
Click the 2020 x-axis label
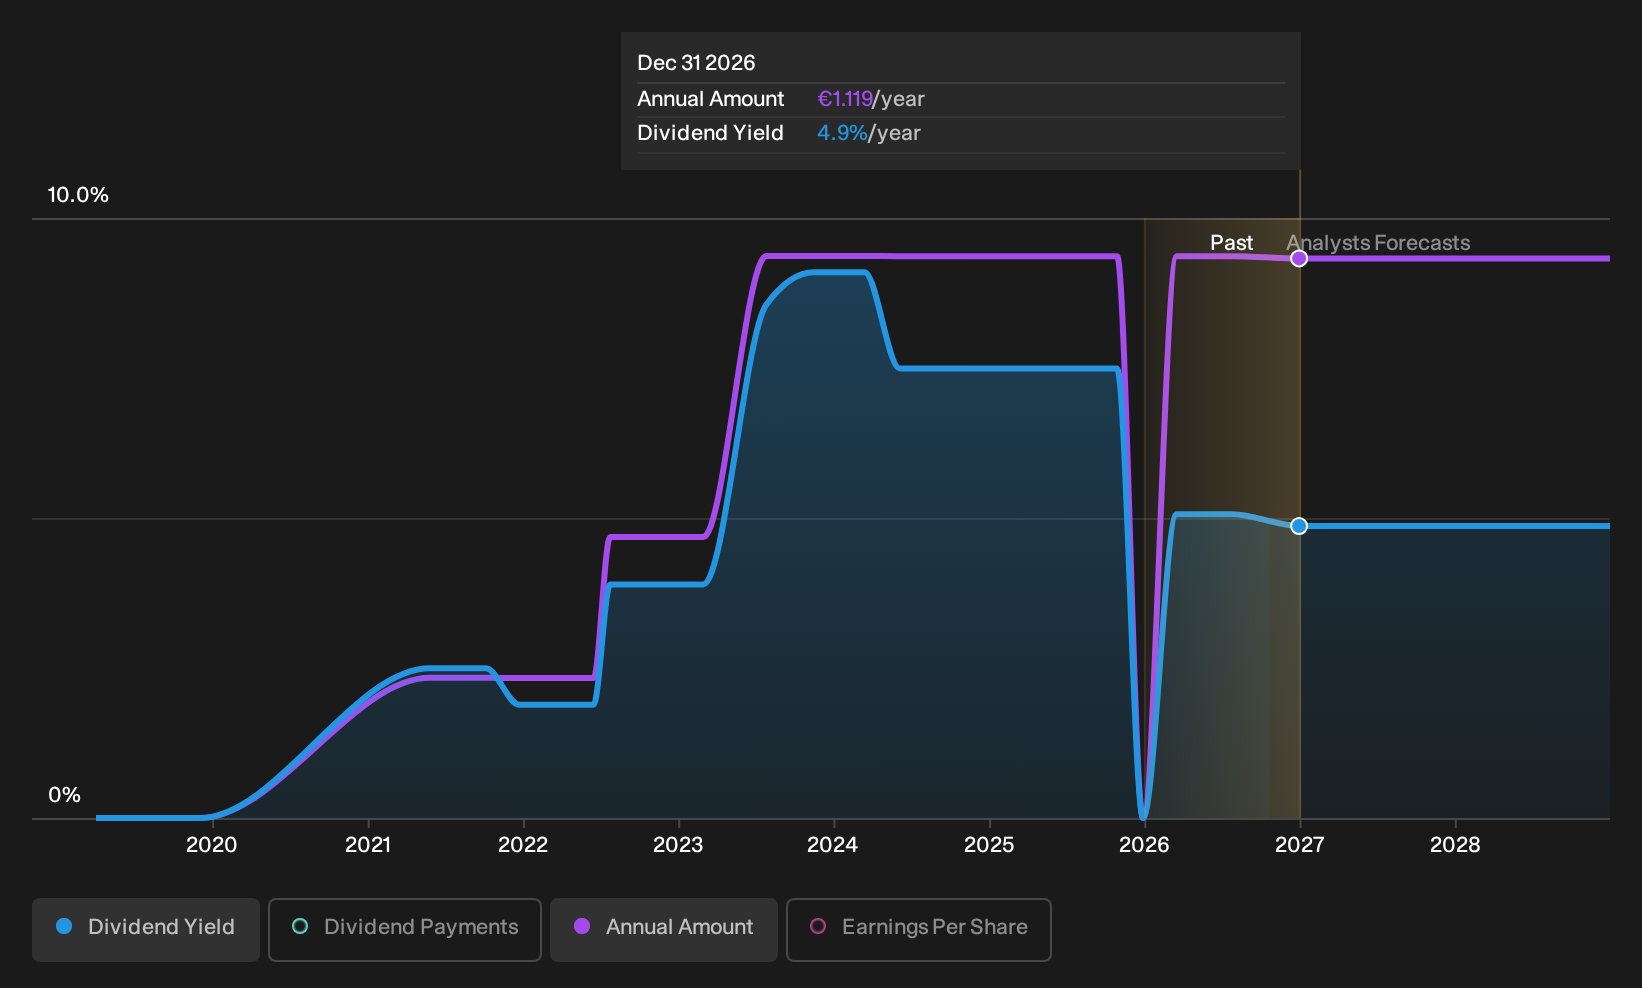(x=212, y=845)
